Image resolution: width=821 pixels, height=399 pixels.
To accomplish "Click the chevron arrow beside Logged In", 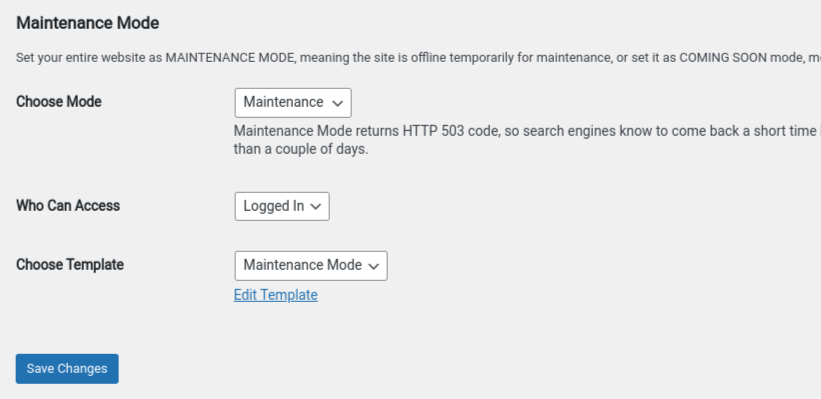I will 315,207.
